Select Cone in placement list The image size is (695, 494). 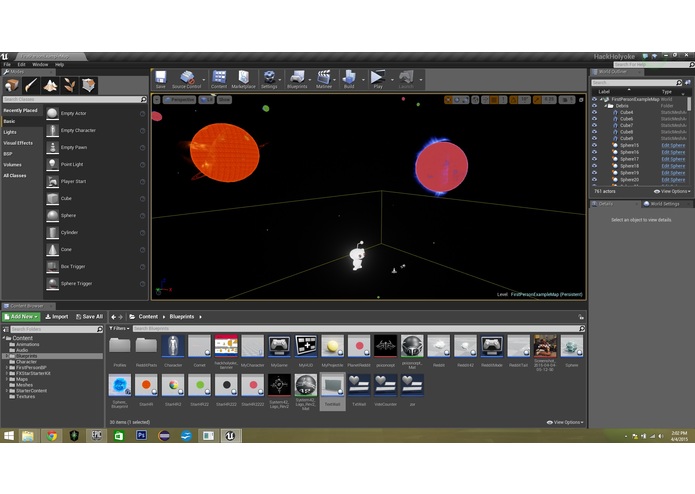click(x=96, y=249)
